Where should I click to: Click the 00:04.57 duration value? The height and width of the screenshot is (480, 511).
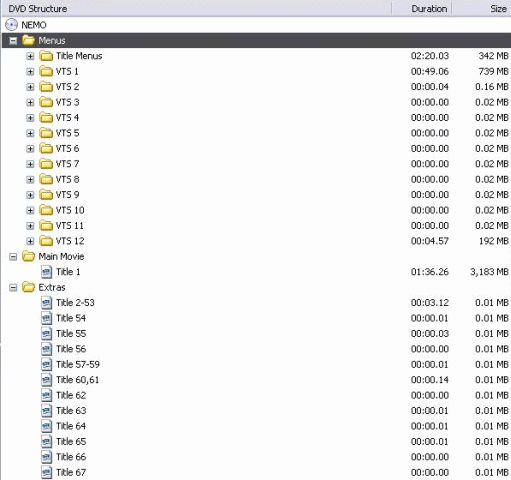click(x=430, y=241)
